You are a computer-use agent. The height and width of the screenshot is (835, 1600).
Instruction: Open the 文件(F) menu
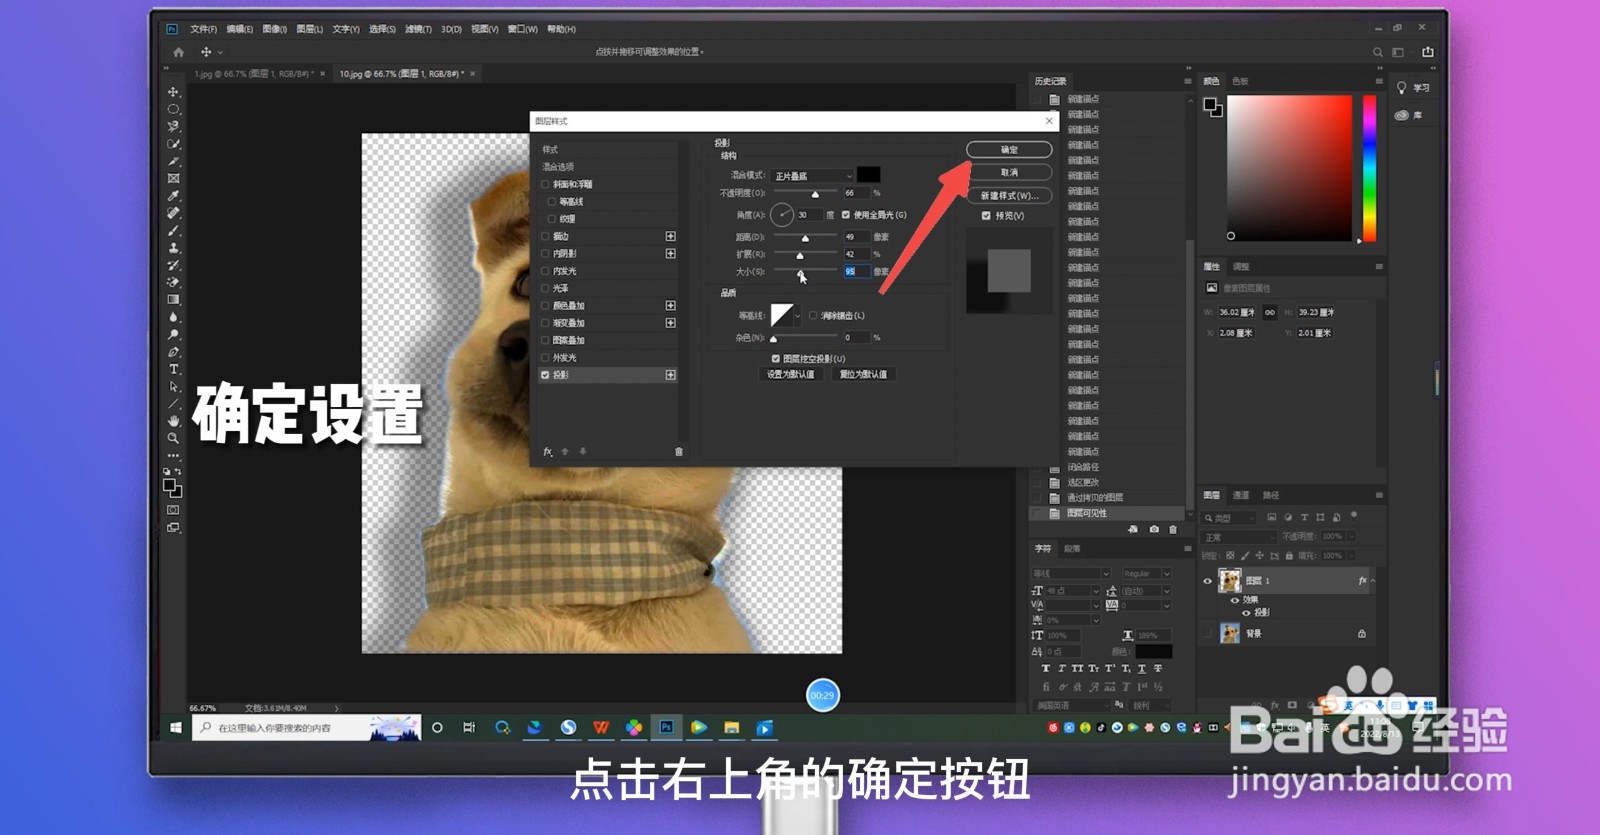pyautogui.click(x=203, y=29)
